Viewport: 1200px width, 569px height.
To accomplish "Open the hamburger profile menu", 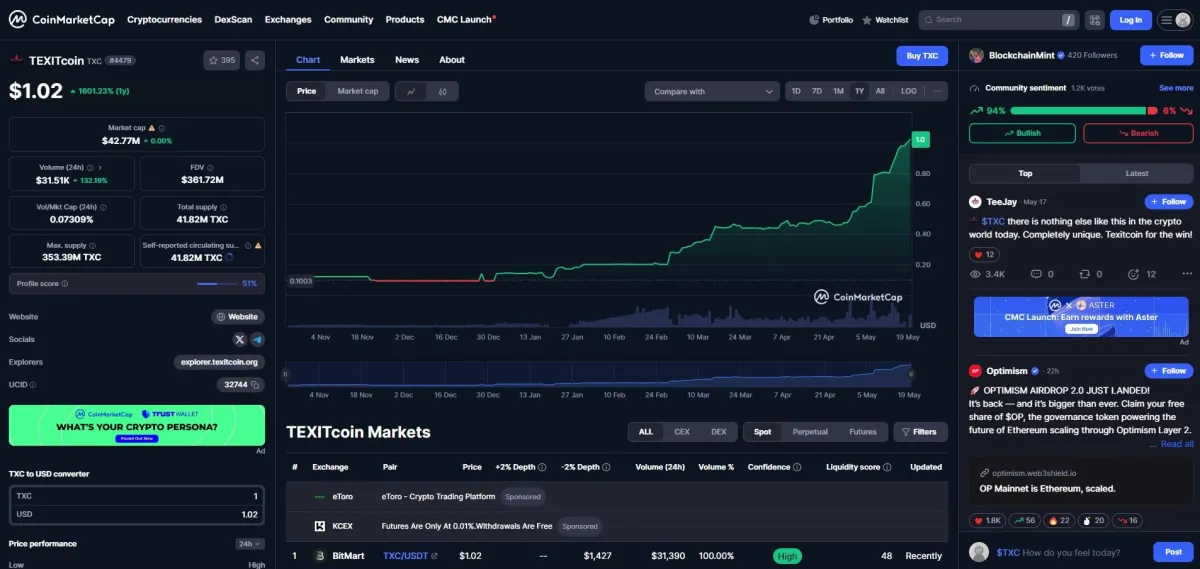I will pyautogui.click(x=1174, y=19).
